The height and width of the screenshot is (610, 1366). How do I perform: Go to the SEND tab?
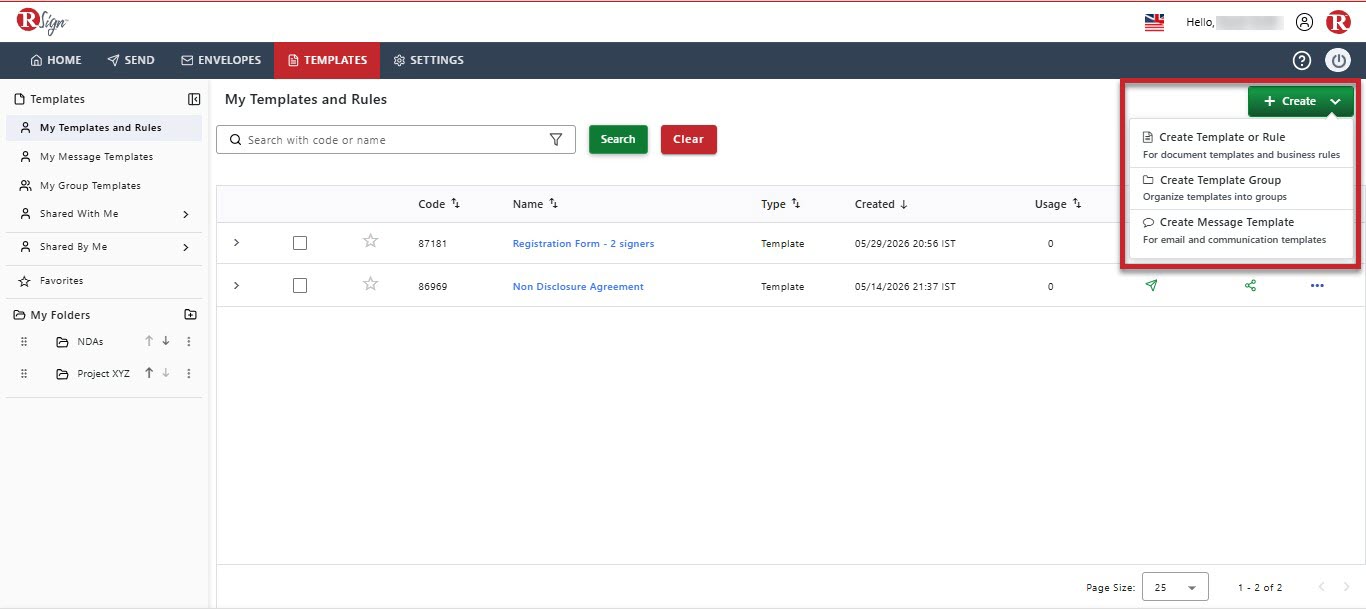pyautogui.click(x=131, y=60)
